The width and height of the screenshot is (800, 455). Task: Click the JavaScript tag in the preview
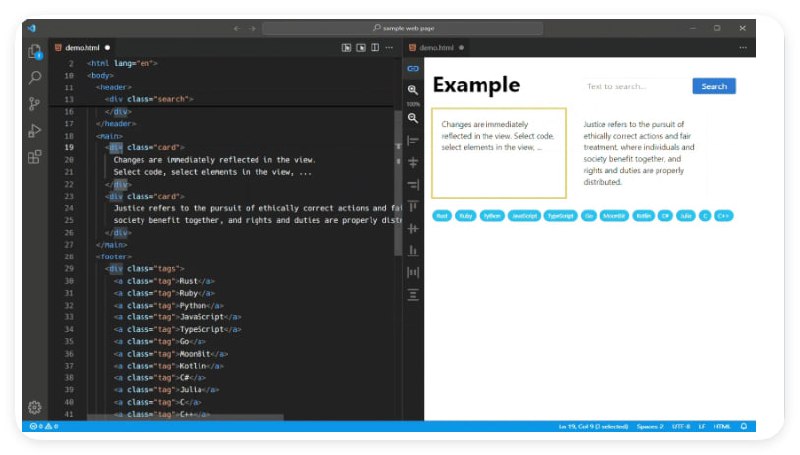tap(523, 215)
